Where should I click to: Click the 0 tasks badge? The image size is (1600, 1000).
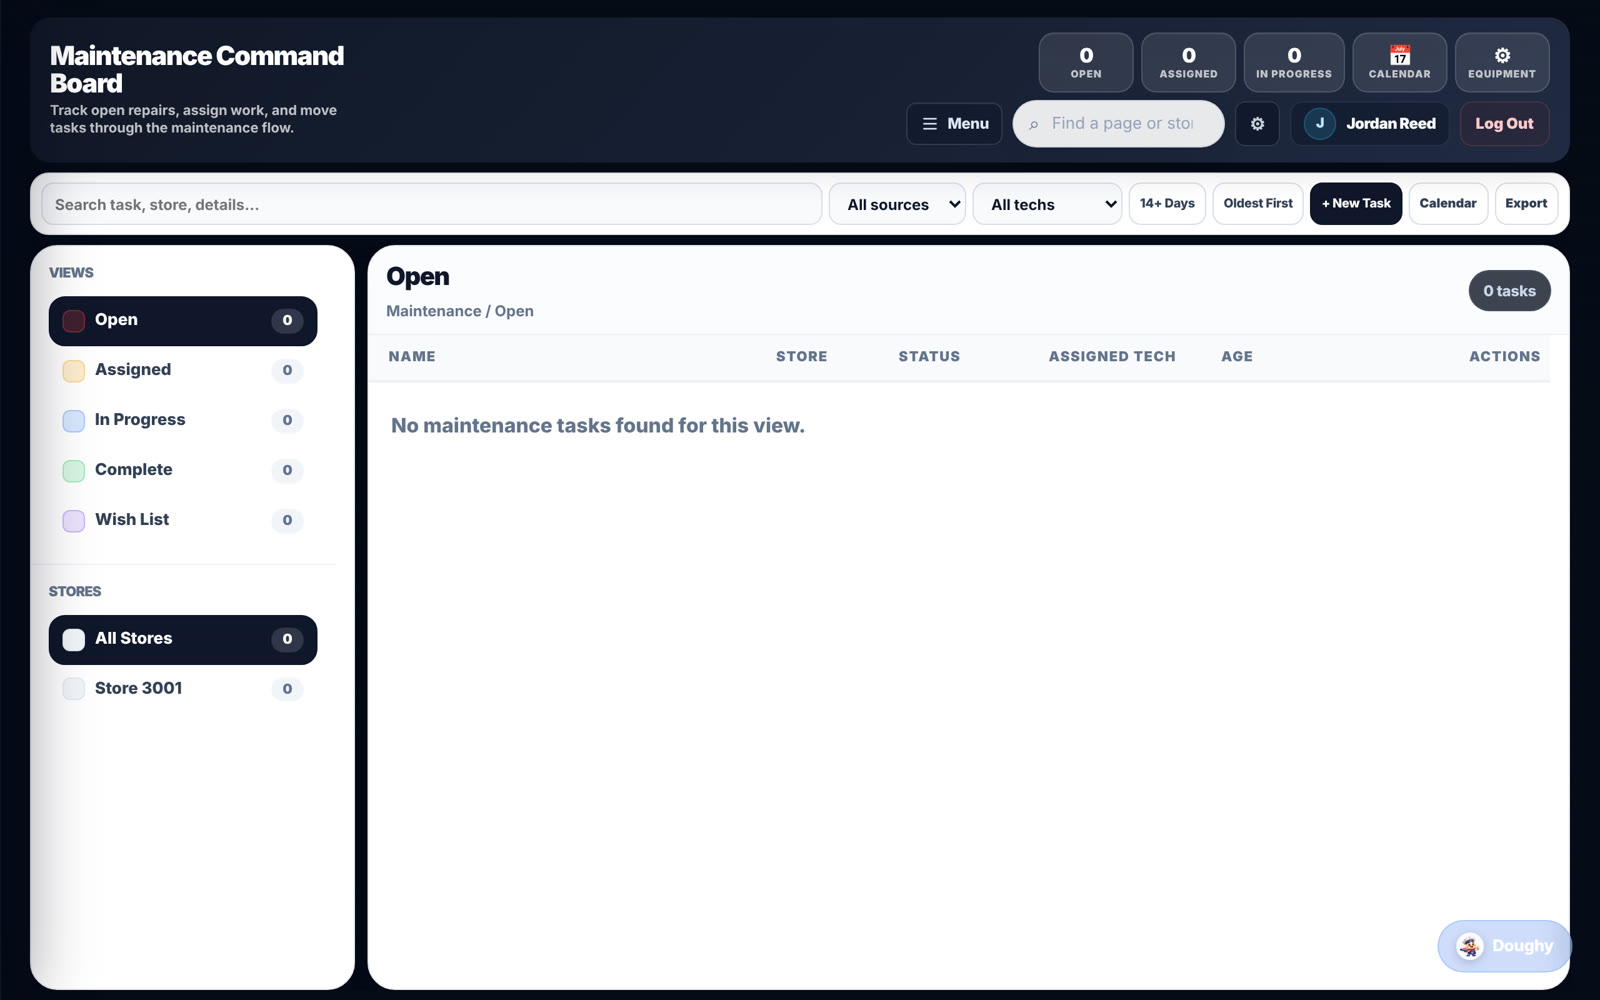coord(1509,291)
